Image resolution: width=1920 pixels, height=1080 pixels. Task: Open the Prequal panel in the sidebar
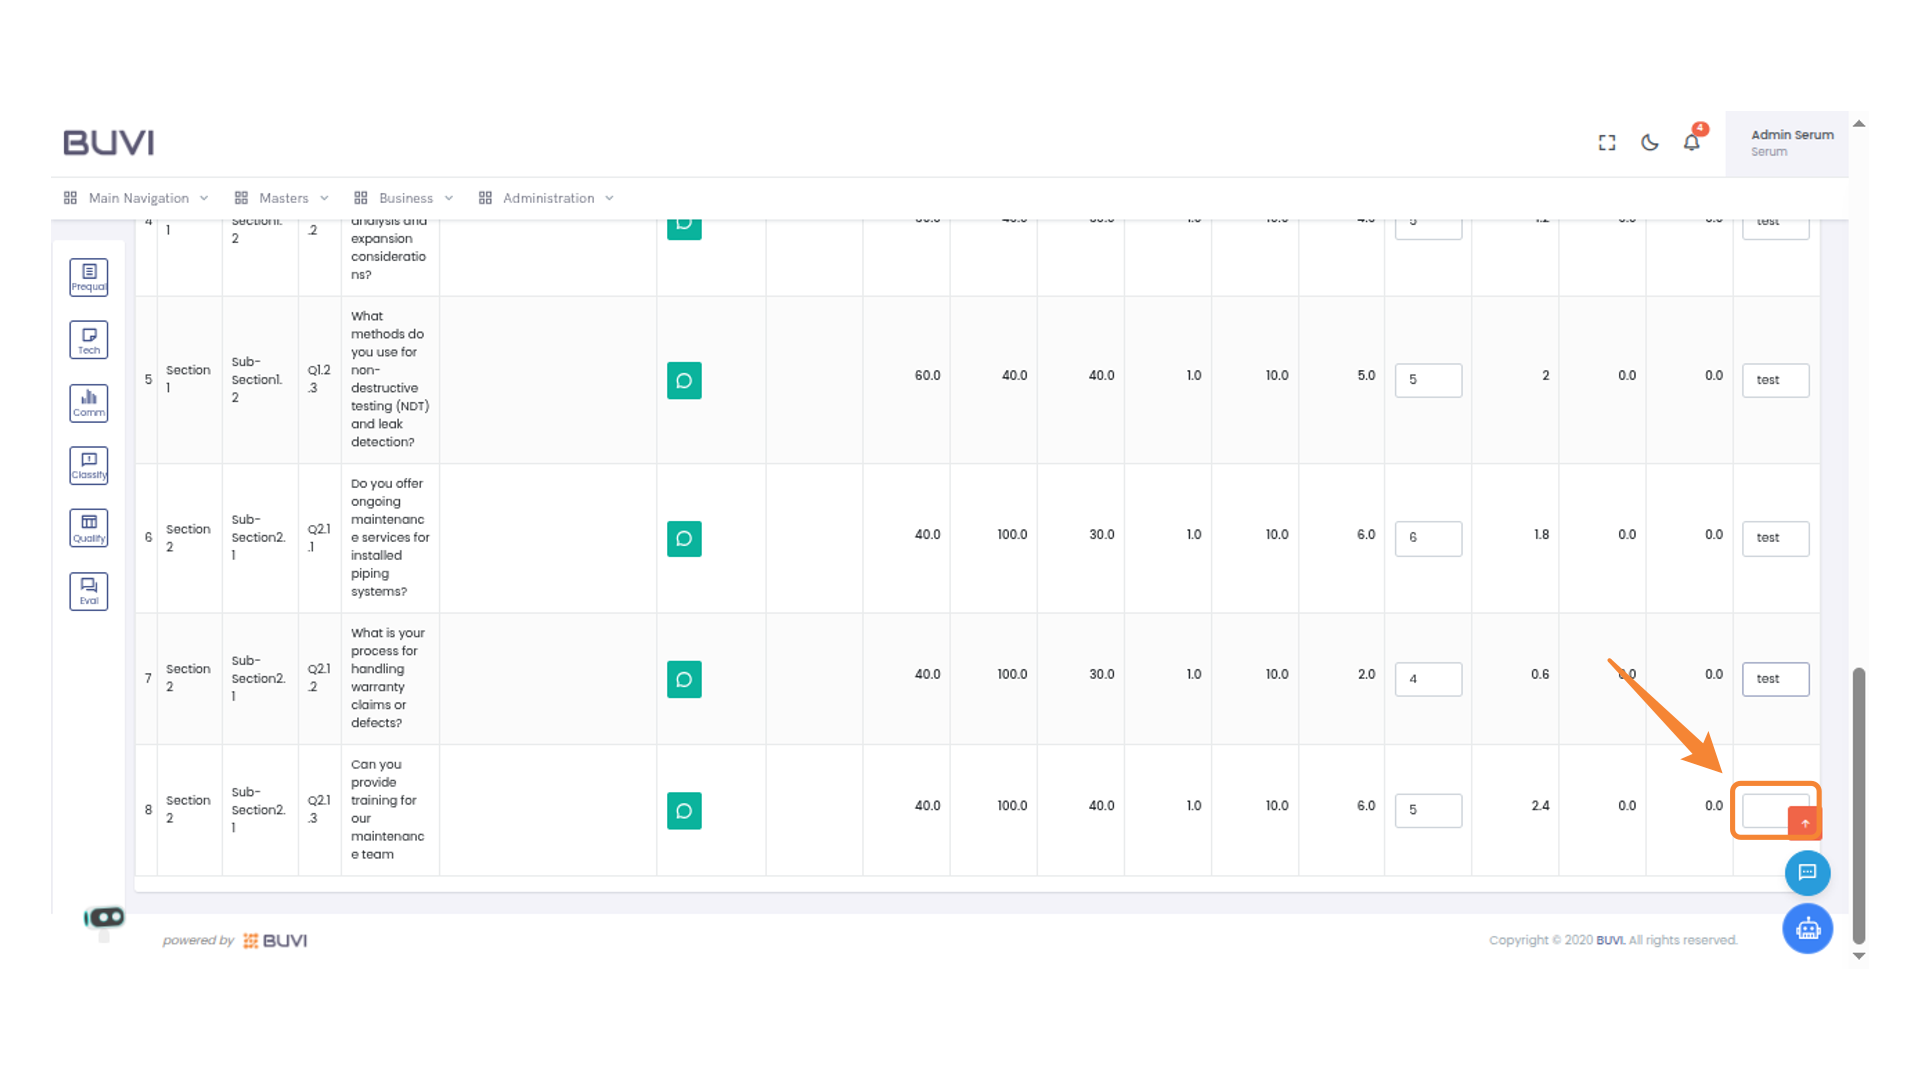point(88,277)
